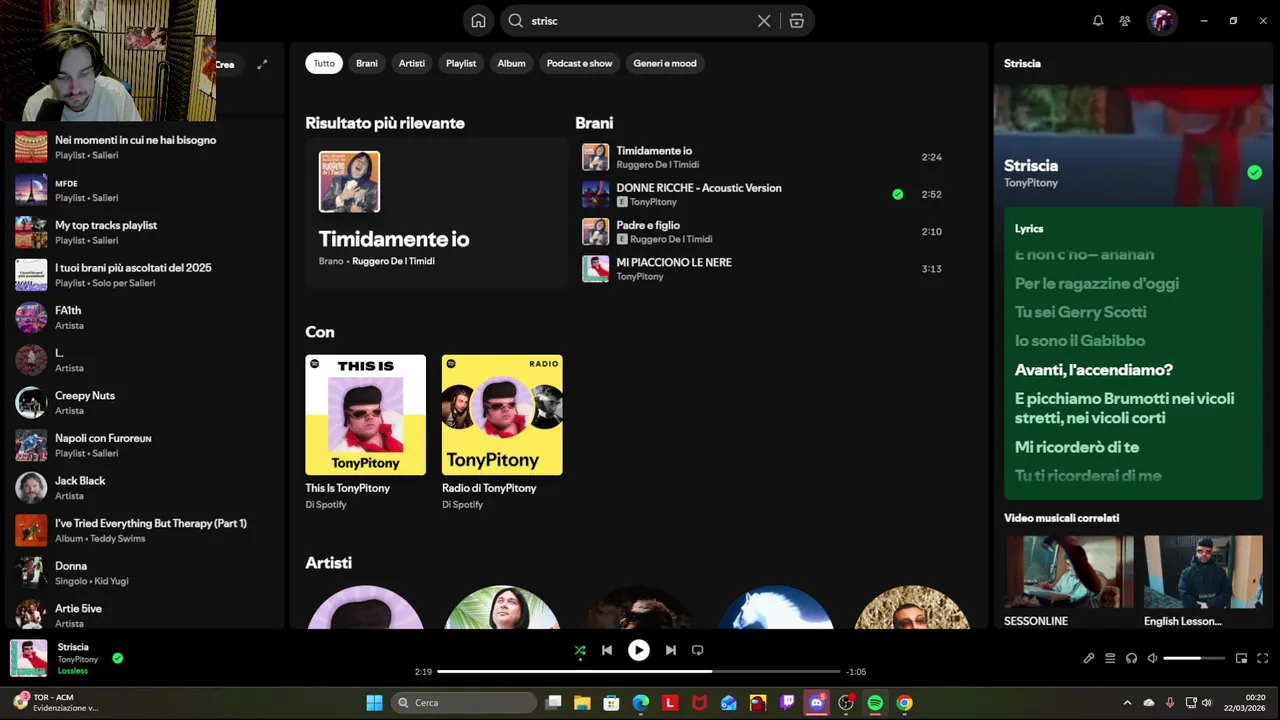Image resolution: width=1280 pixels, height=720 pixels.
Task: Select the Playlist filter chip
Action: [x=461, y=63]
